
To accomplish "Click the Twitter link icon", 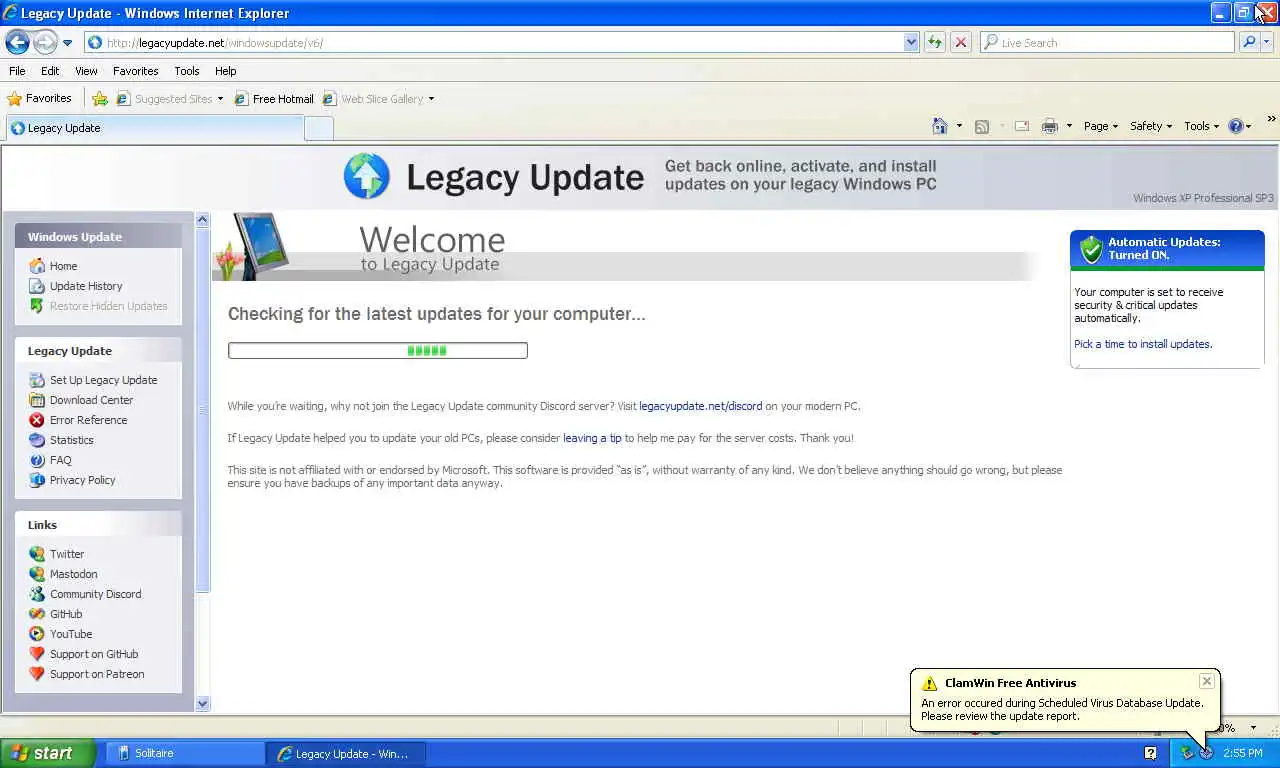I will click(37, 554).
